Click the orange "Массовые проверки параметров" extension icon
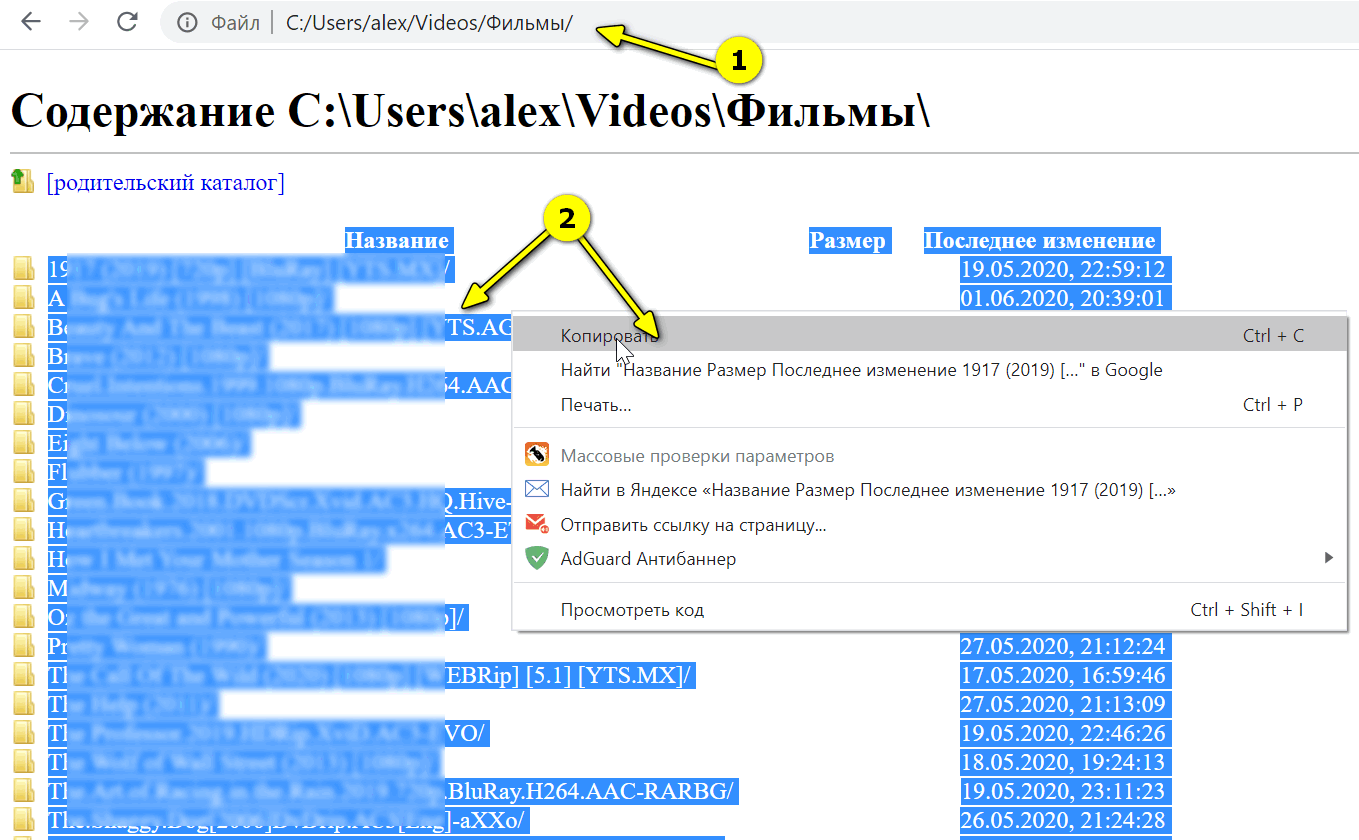Viewport: 1359px width, 840px height. click(x=537, y=455)
